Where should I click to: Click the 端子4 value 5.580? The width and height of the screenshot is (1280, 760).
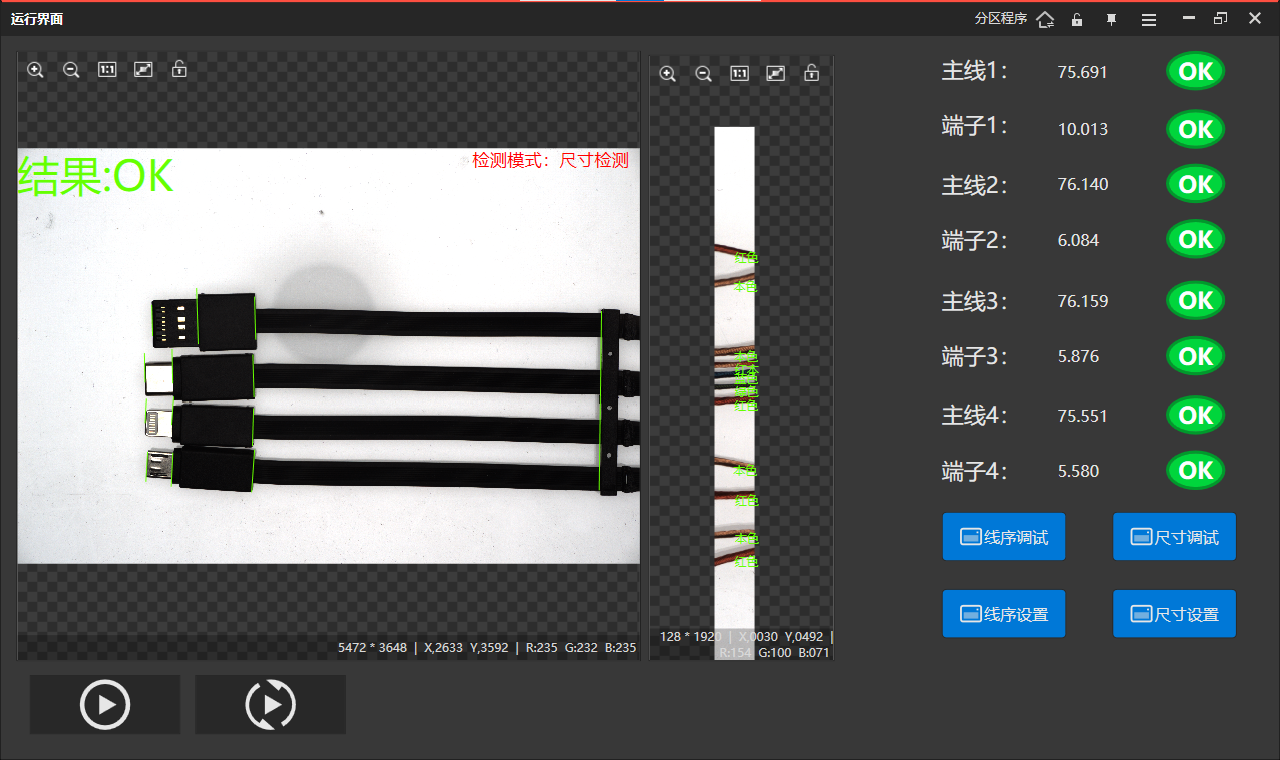(x=1078, y=471)
